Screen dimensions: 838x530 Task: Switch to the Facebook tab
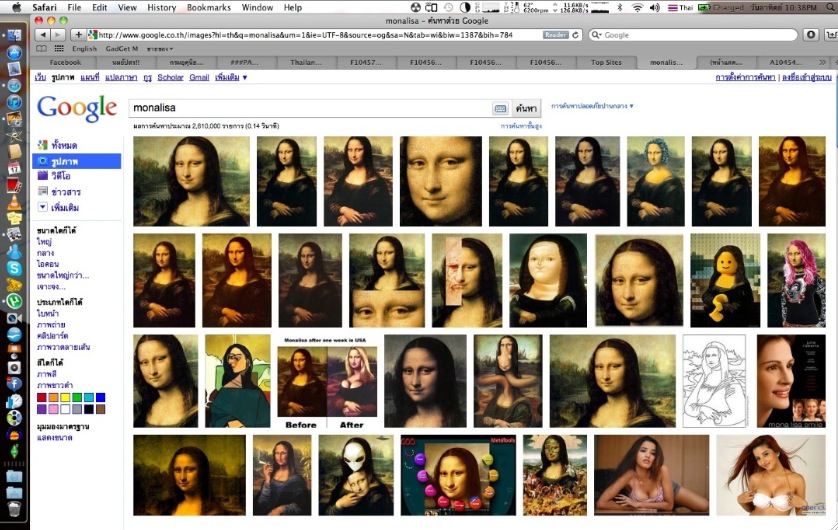[x=65, y=63]
